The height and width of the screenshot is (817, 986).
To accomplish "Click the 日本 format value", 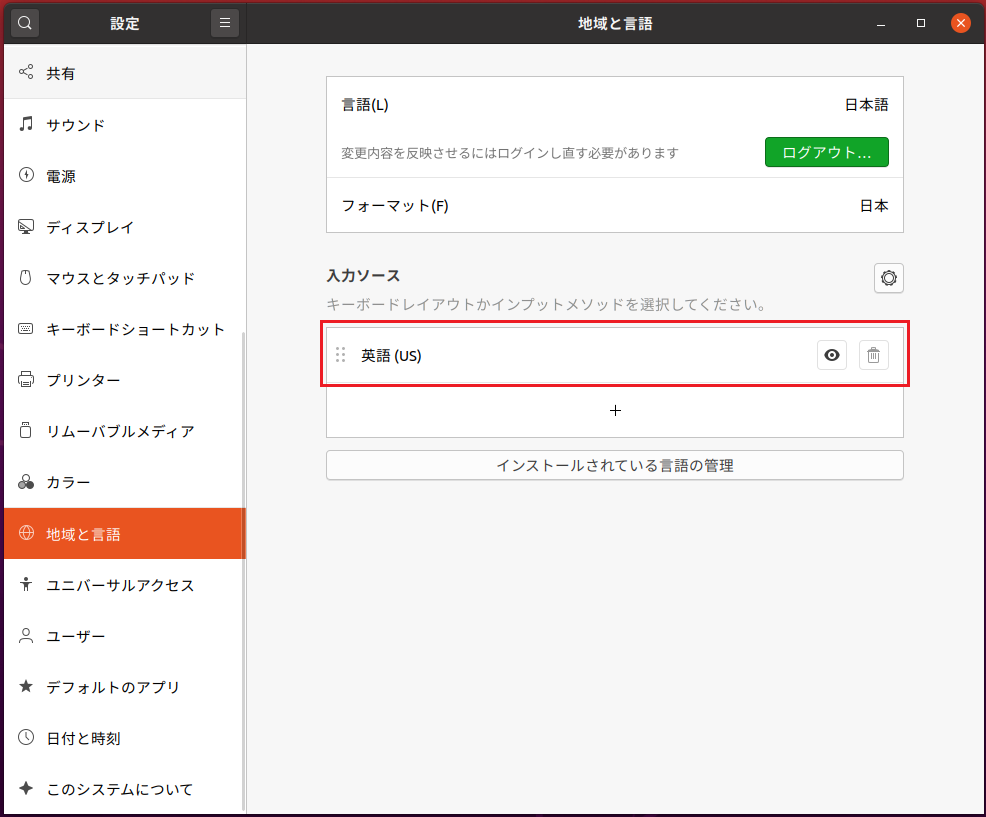I will (873, 206).
